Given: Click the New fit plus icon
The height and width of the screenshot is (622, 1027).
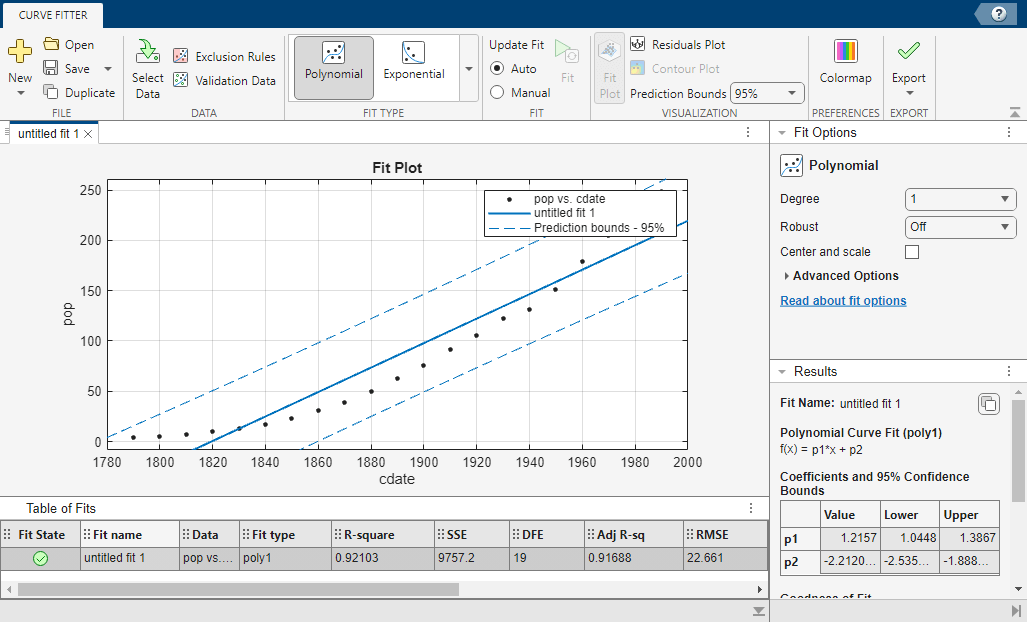Looking at the screenshot, I should click(x=20, y=52).
